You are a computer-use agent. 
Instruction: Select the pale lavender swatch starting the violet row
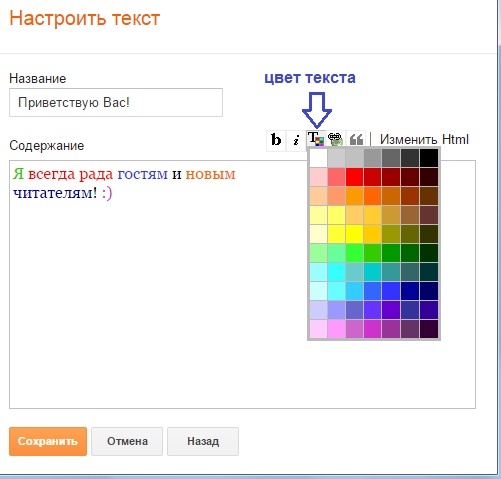(x=318, y=310)
